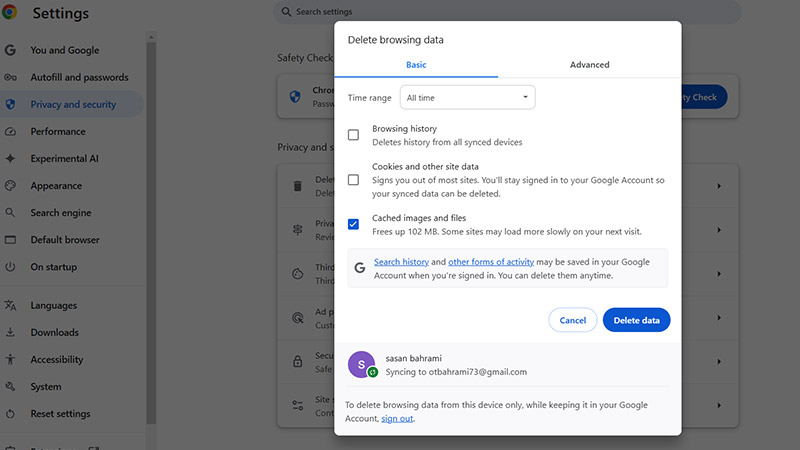The width and height of the screenshot is (800, 450).
Task: Open Appearance using the palette icon
Action: coord(10,185)
